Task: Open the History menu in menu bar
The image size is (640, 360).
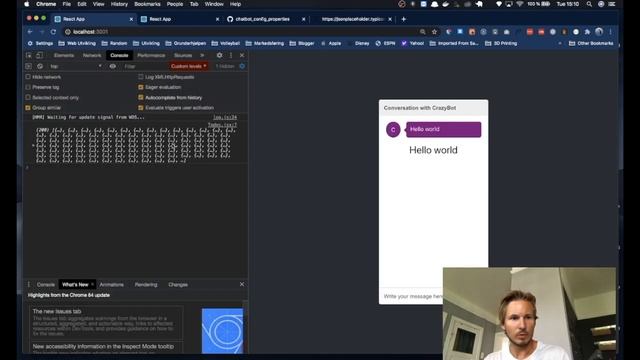Action: click(x=119, y=4)
